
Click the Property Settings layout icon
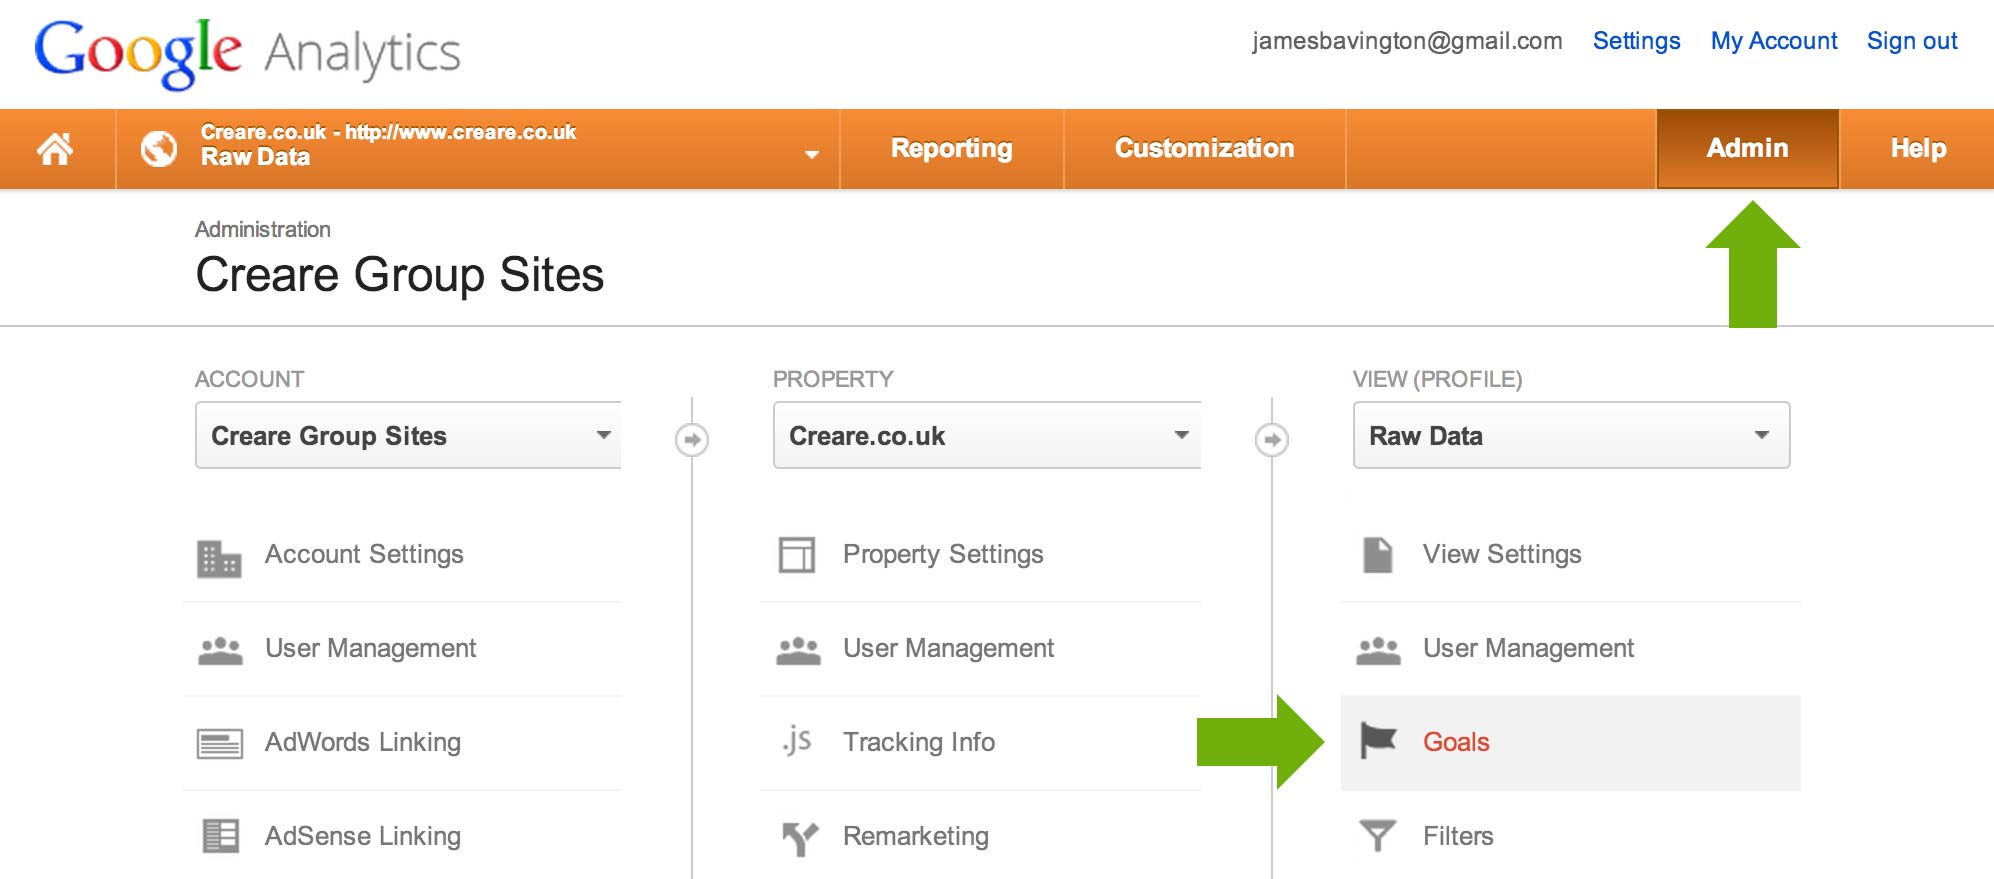797,555
